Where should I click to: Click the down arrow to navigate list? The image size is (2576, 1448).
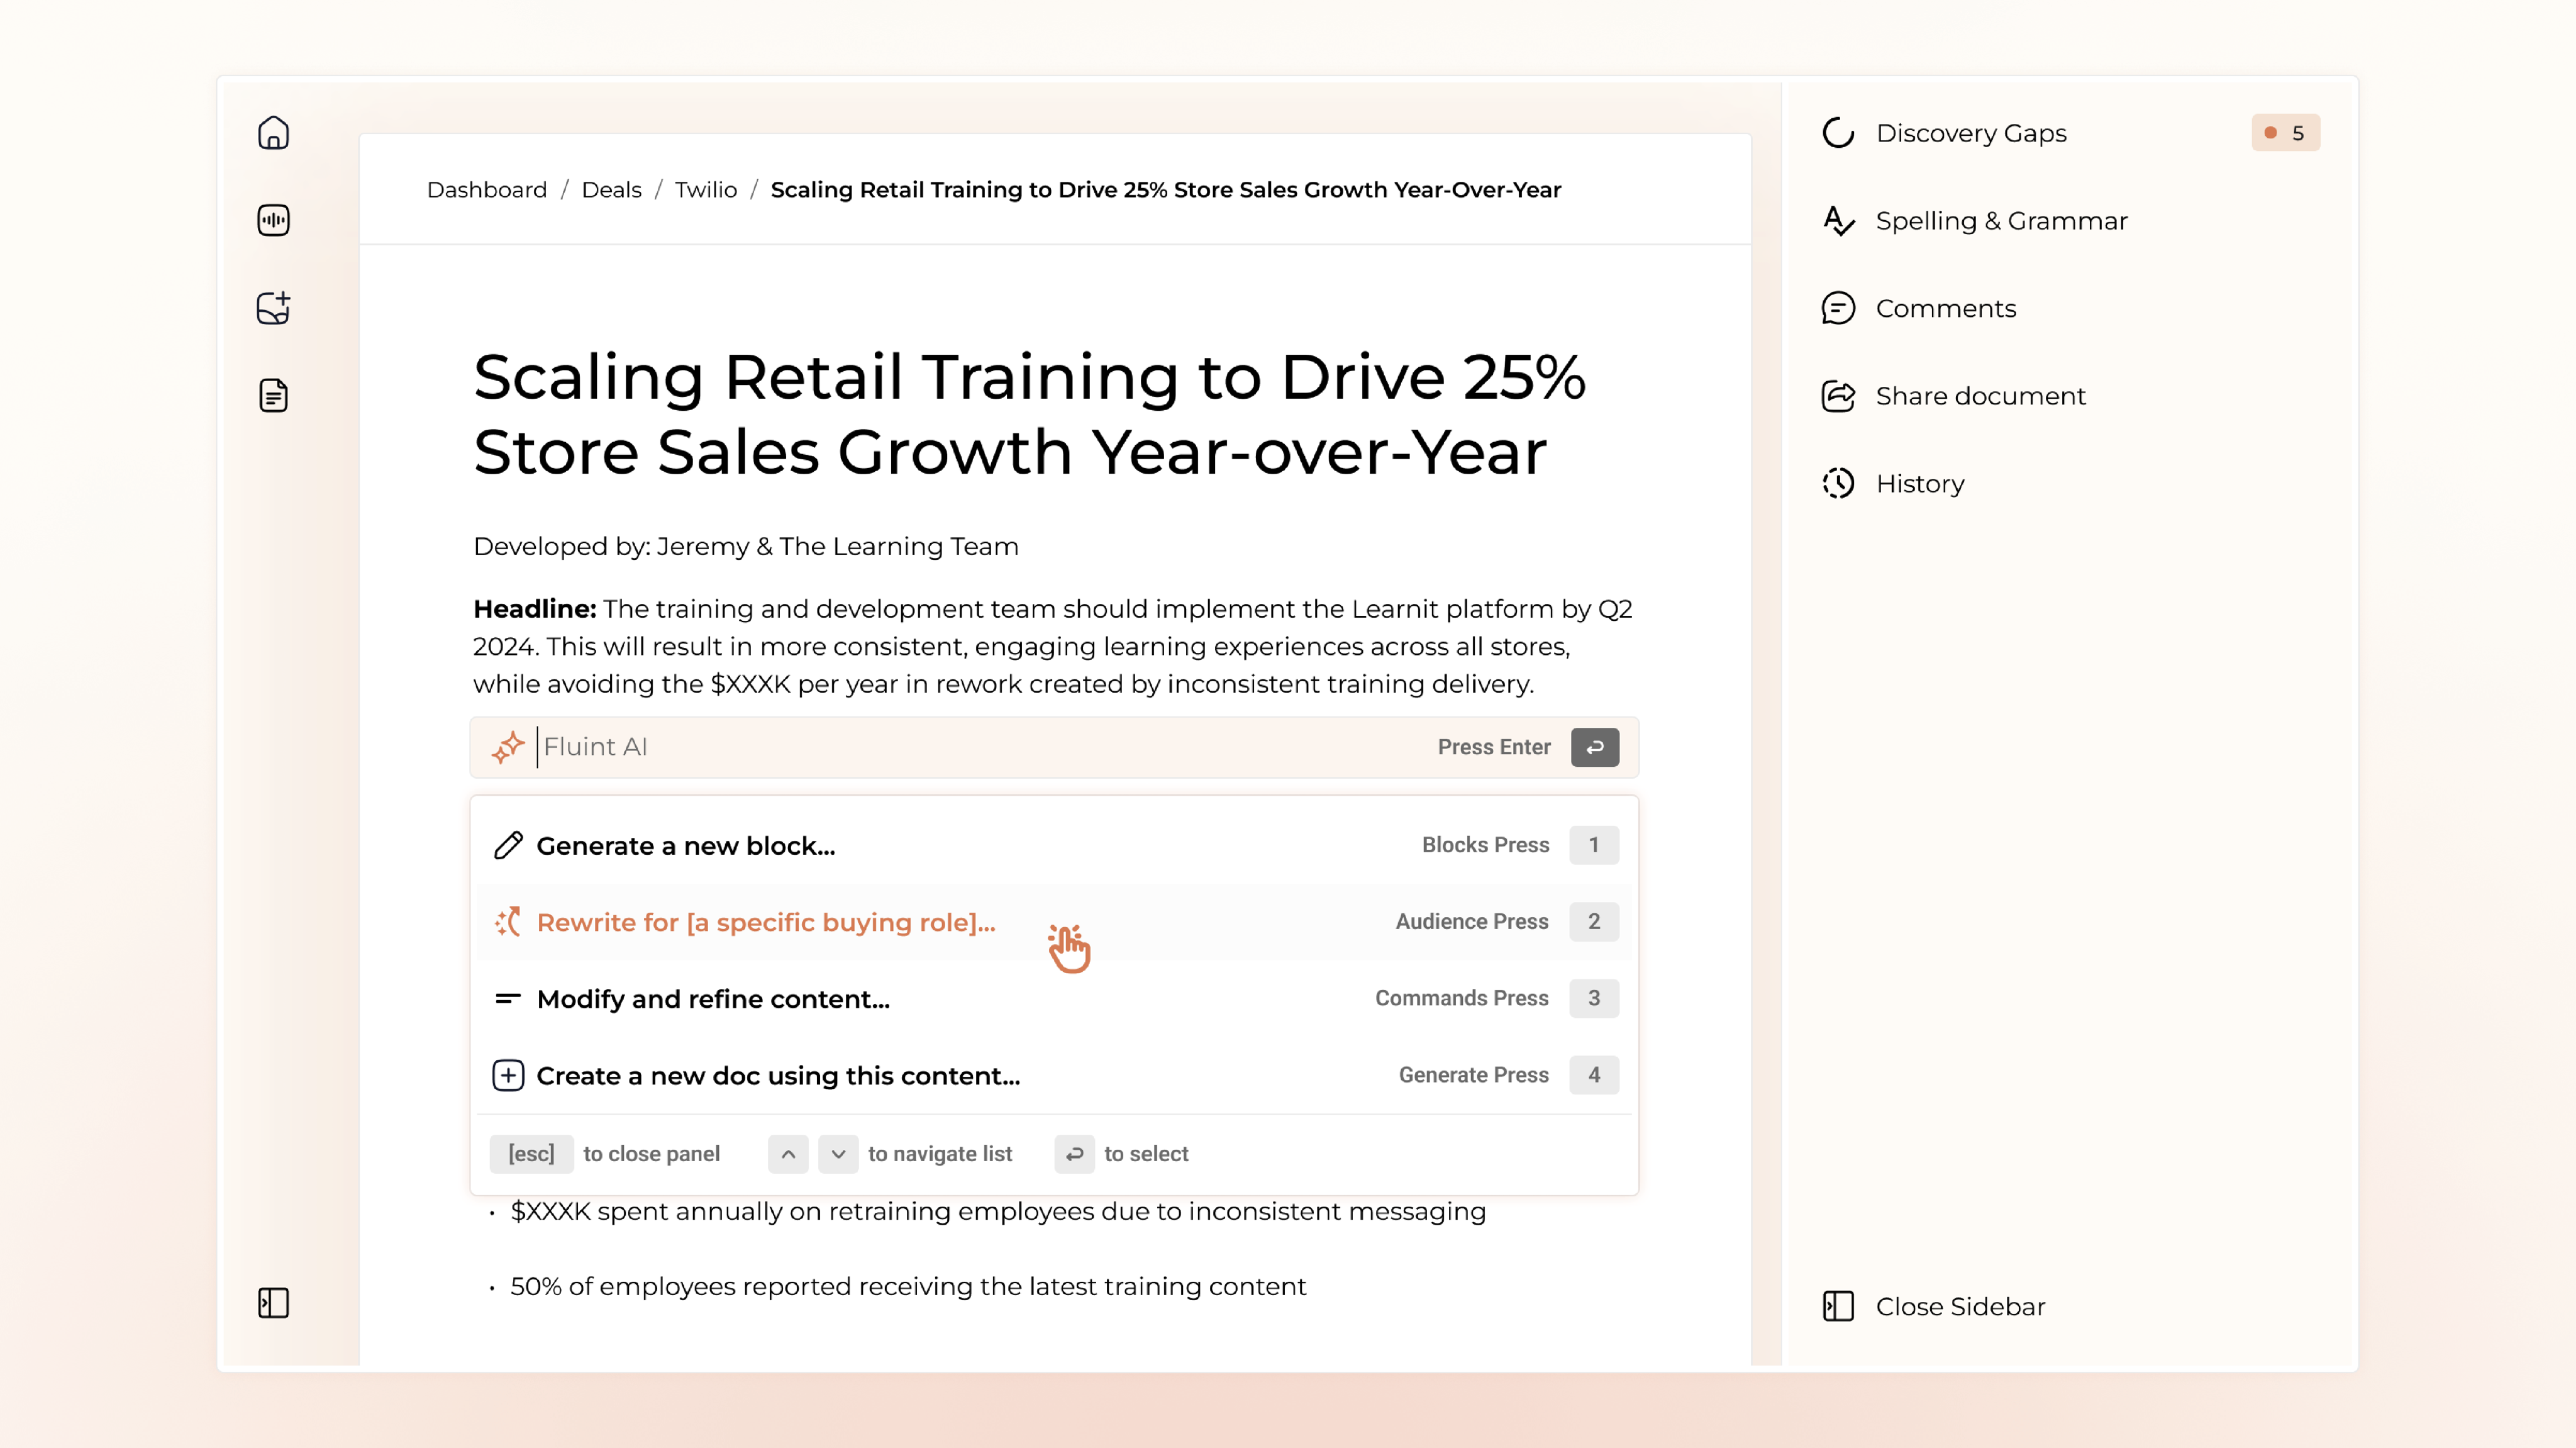click(x=838, y=1154)
